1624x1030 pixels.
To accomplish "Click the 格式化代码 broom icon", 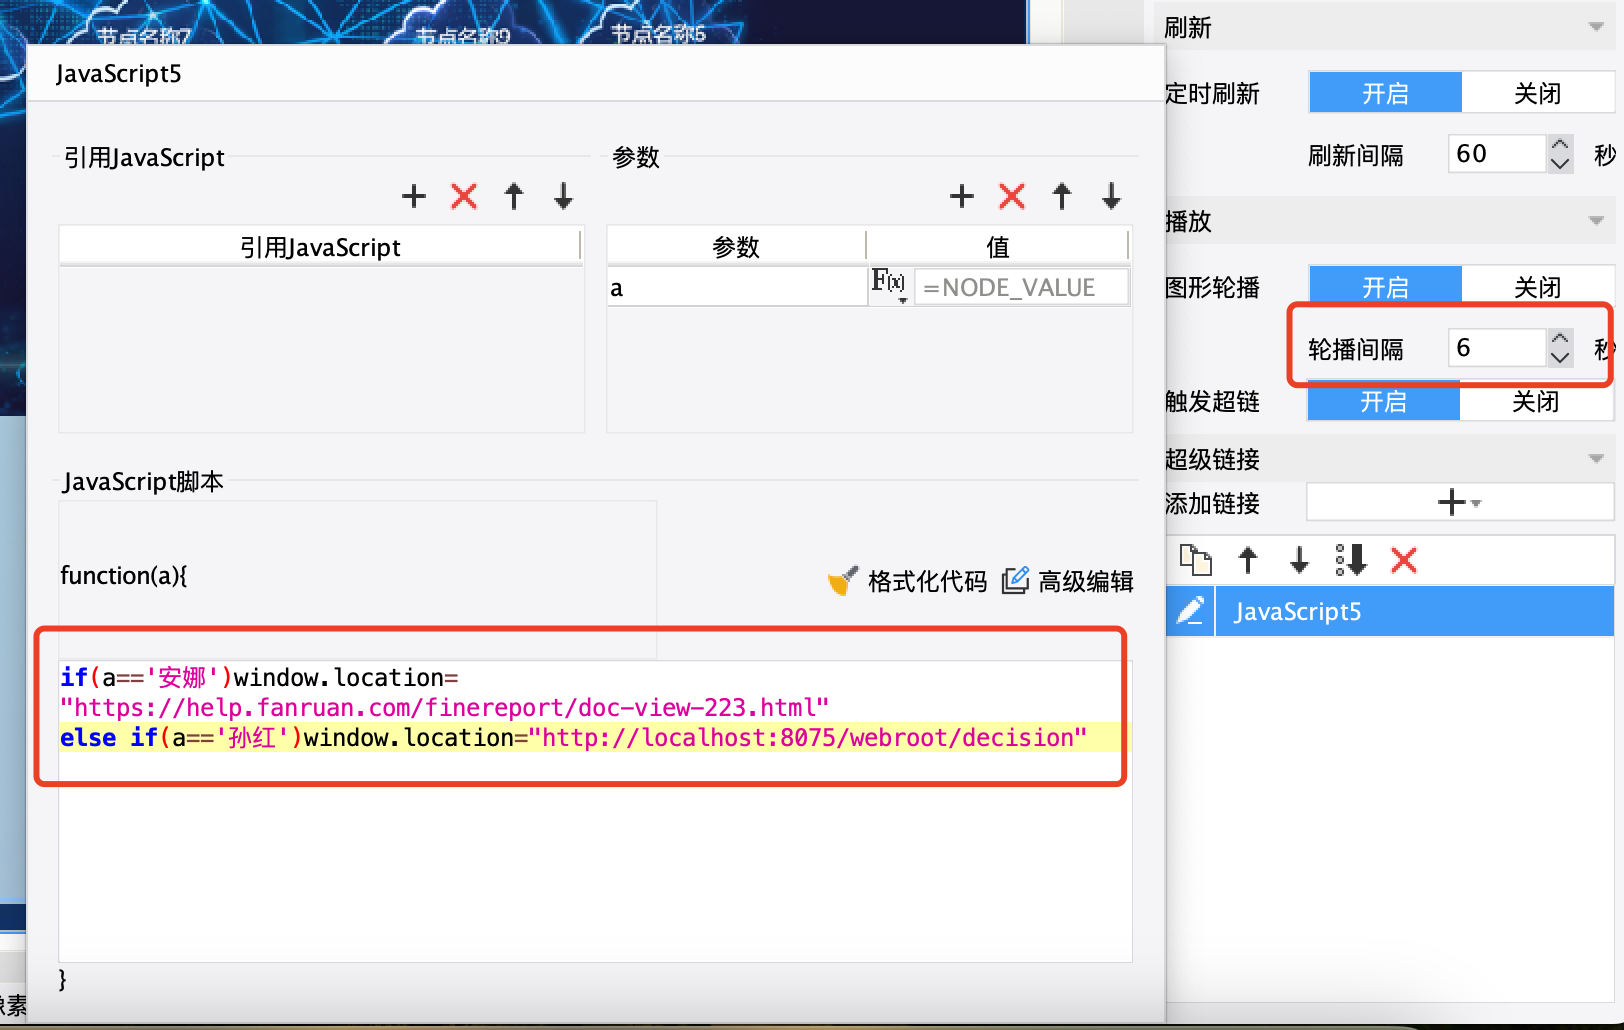I will pyautogui.click(x=843, y=580).
